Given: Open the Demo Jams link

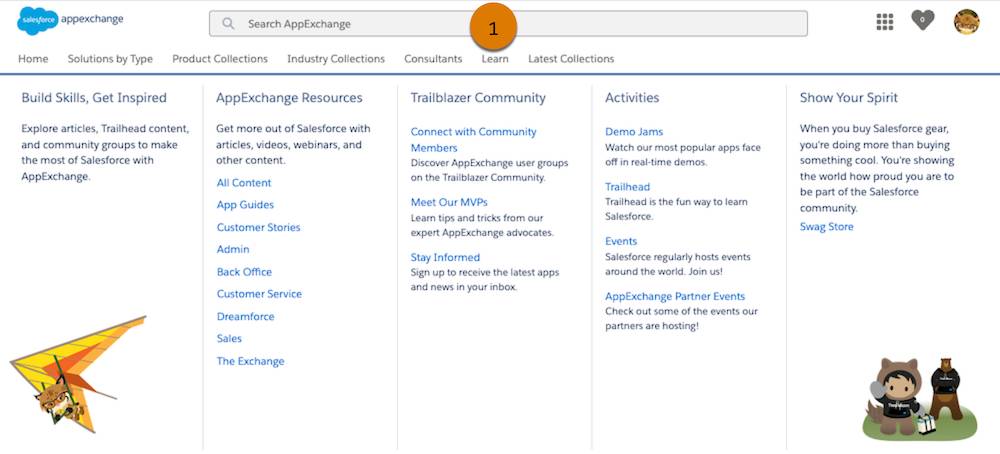Looking at the screenshot, I should (634, 131).
